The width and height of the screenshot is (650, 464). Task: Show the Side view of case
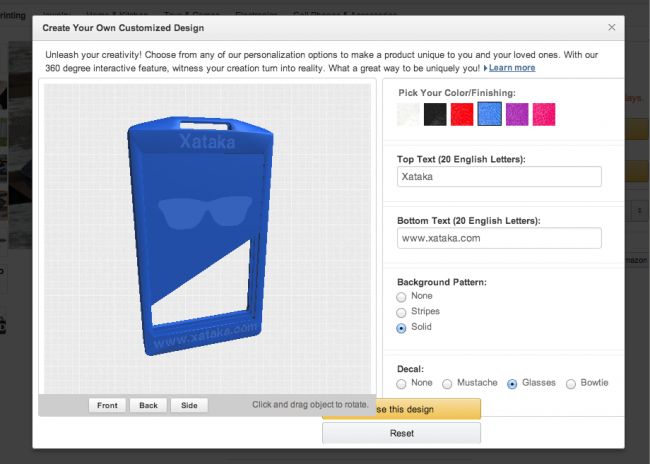tap(189, 405)
